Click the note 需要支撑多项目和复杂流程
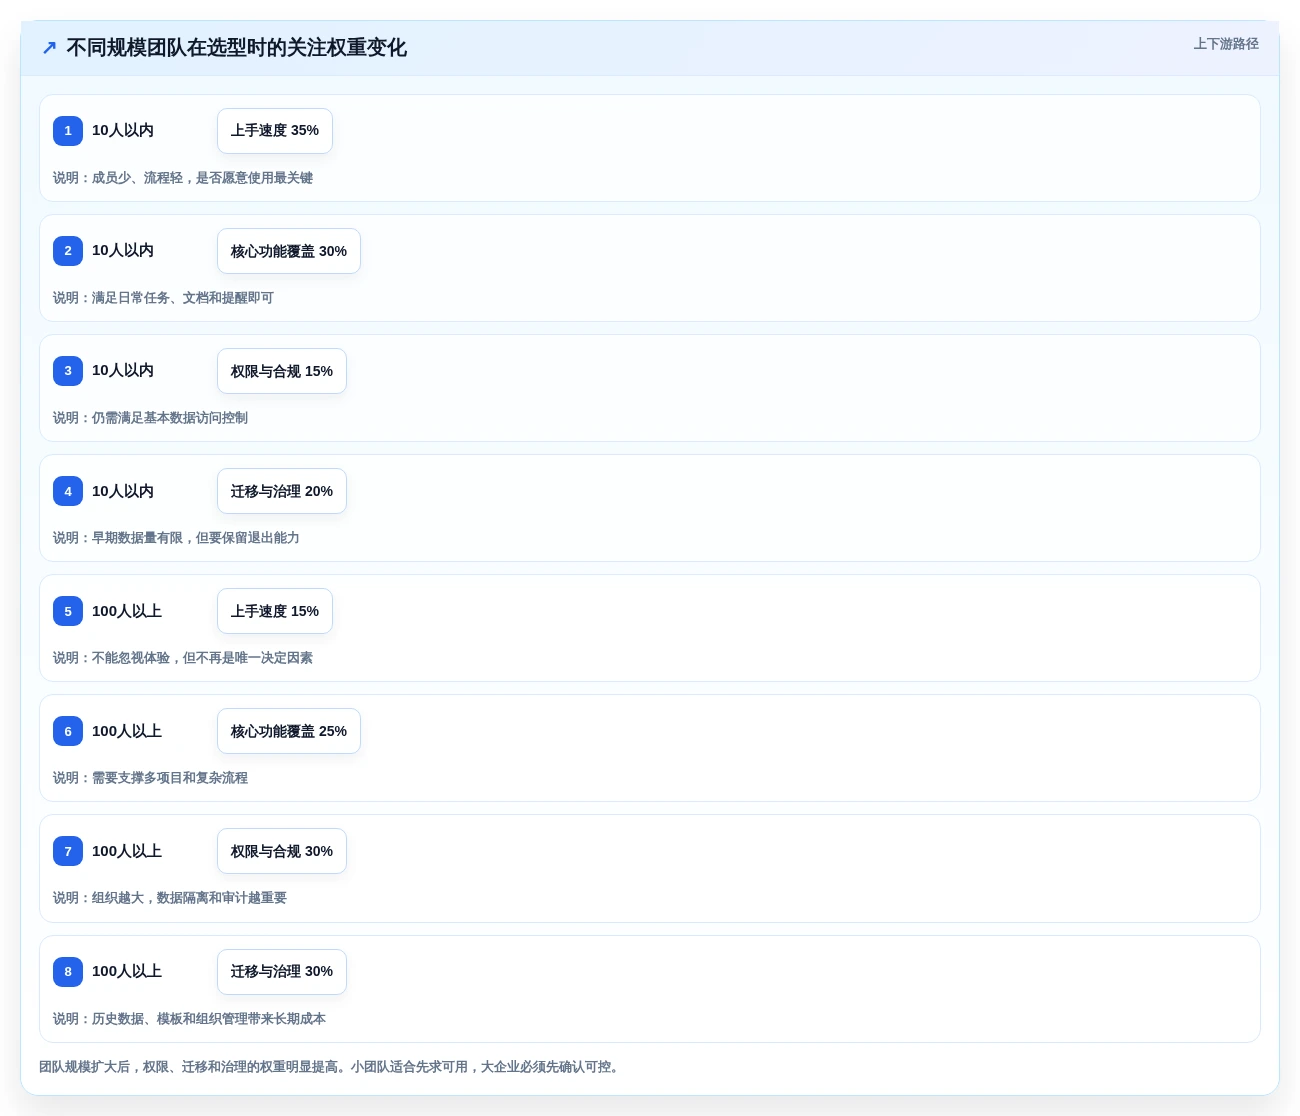This screenshot has height=1116, width=1300. tap(170, 778)
